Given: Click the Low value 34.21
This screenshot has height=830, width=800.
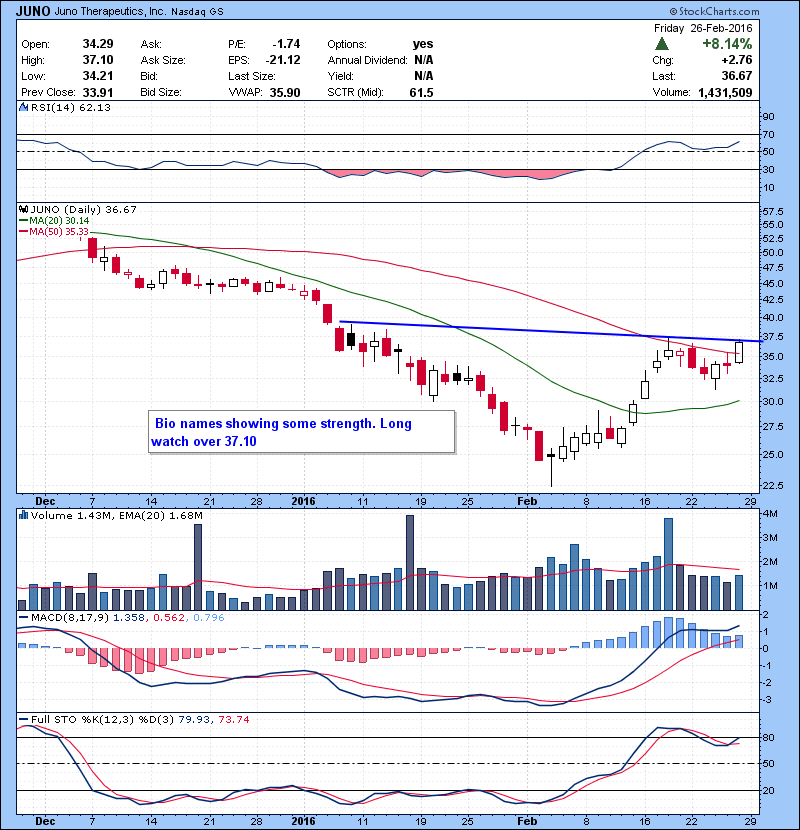Looking at the screenshot, I should [x=98, y=76].
